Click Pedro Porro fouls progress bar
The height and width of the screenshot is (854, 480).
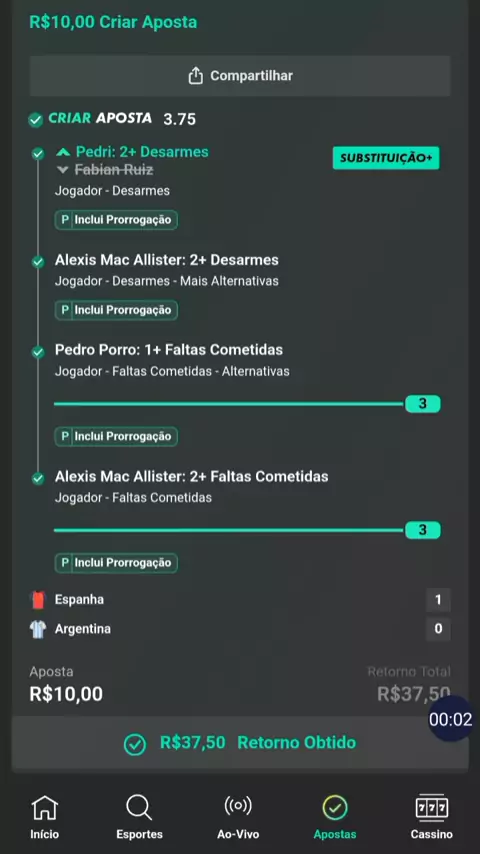pyautogui.click(x=247, y=404)
